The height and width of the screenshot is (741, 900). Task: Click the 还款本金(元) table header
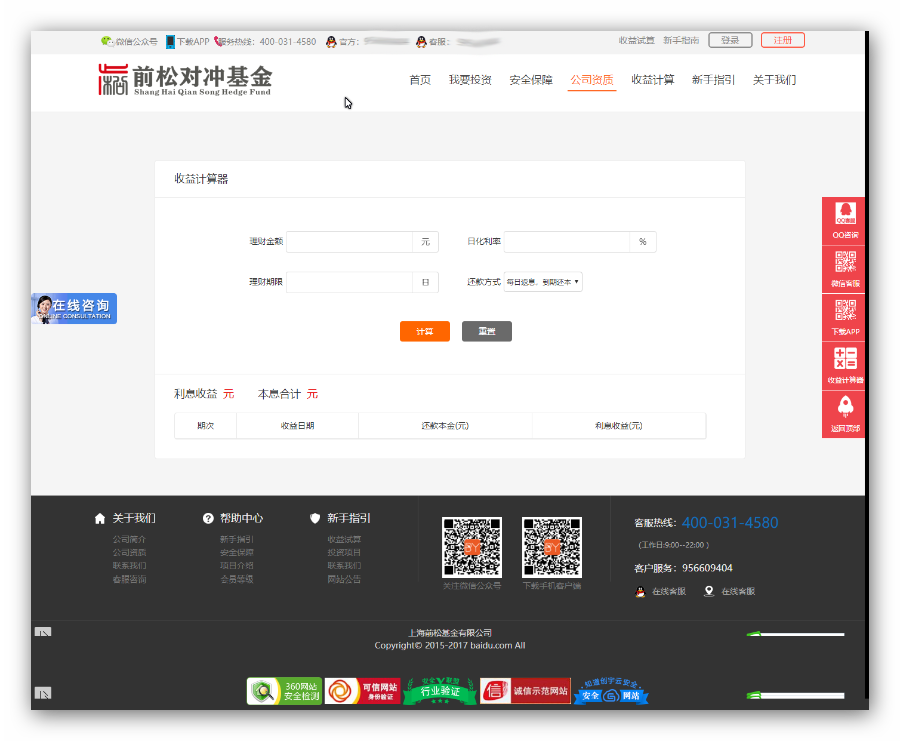click(445, 426)
